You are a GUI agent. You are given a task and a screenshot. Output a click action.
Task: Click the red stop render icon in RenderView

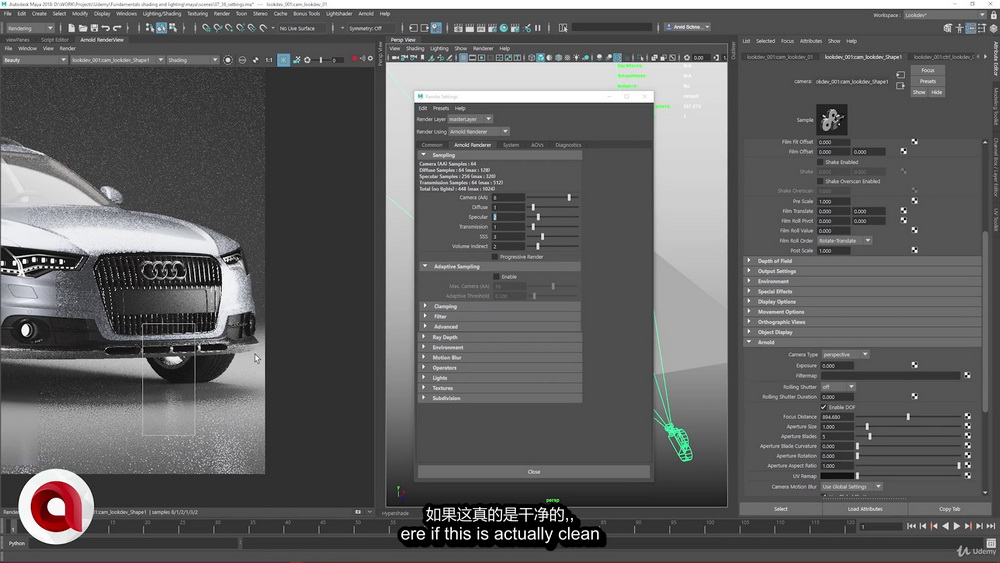(x=355, y=59)
